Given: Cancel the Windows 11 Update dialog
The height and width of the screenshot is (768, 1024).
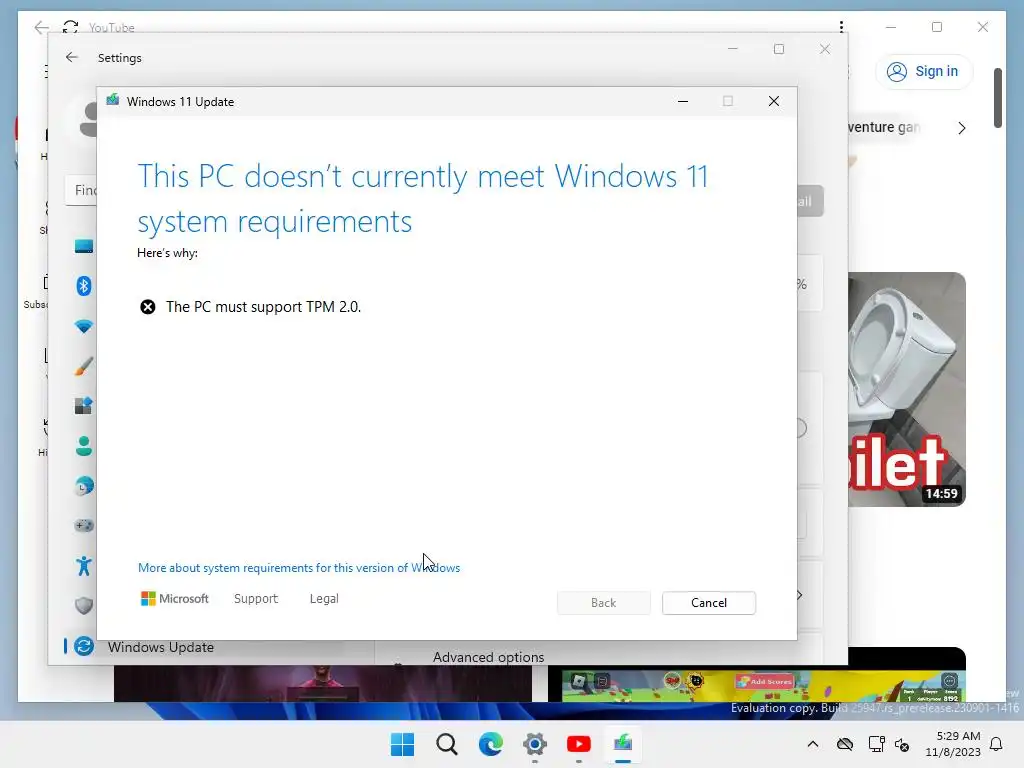Looking at the screenshot, I should [x=709, y=602].
